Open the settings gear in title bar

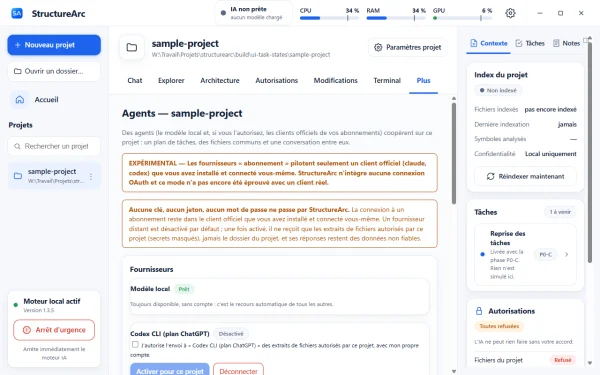click(510, 13)
